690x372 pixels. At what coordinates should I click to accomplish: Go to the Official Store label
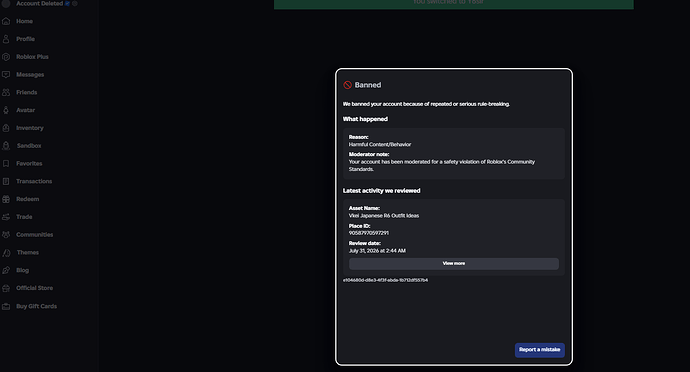34,288
